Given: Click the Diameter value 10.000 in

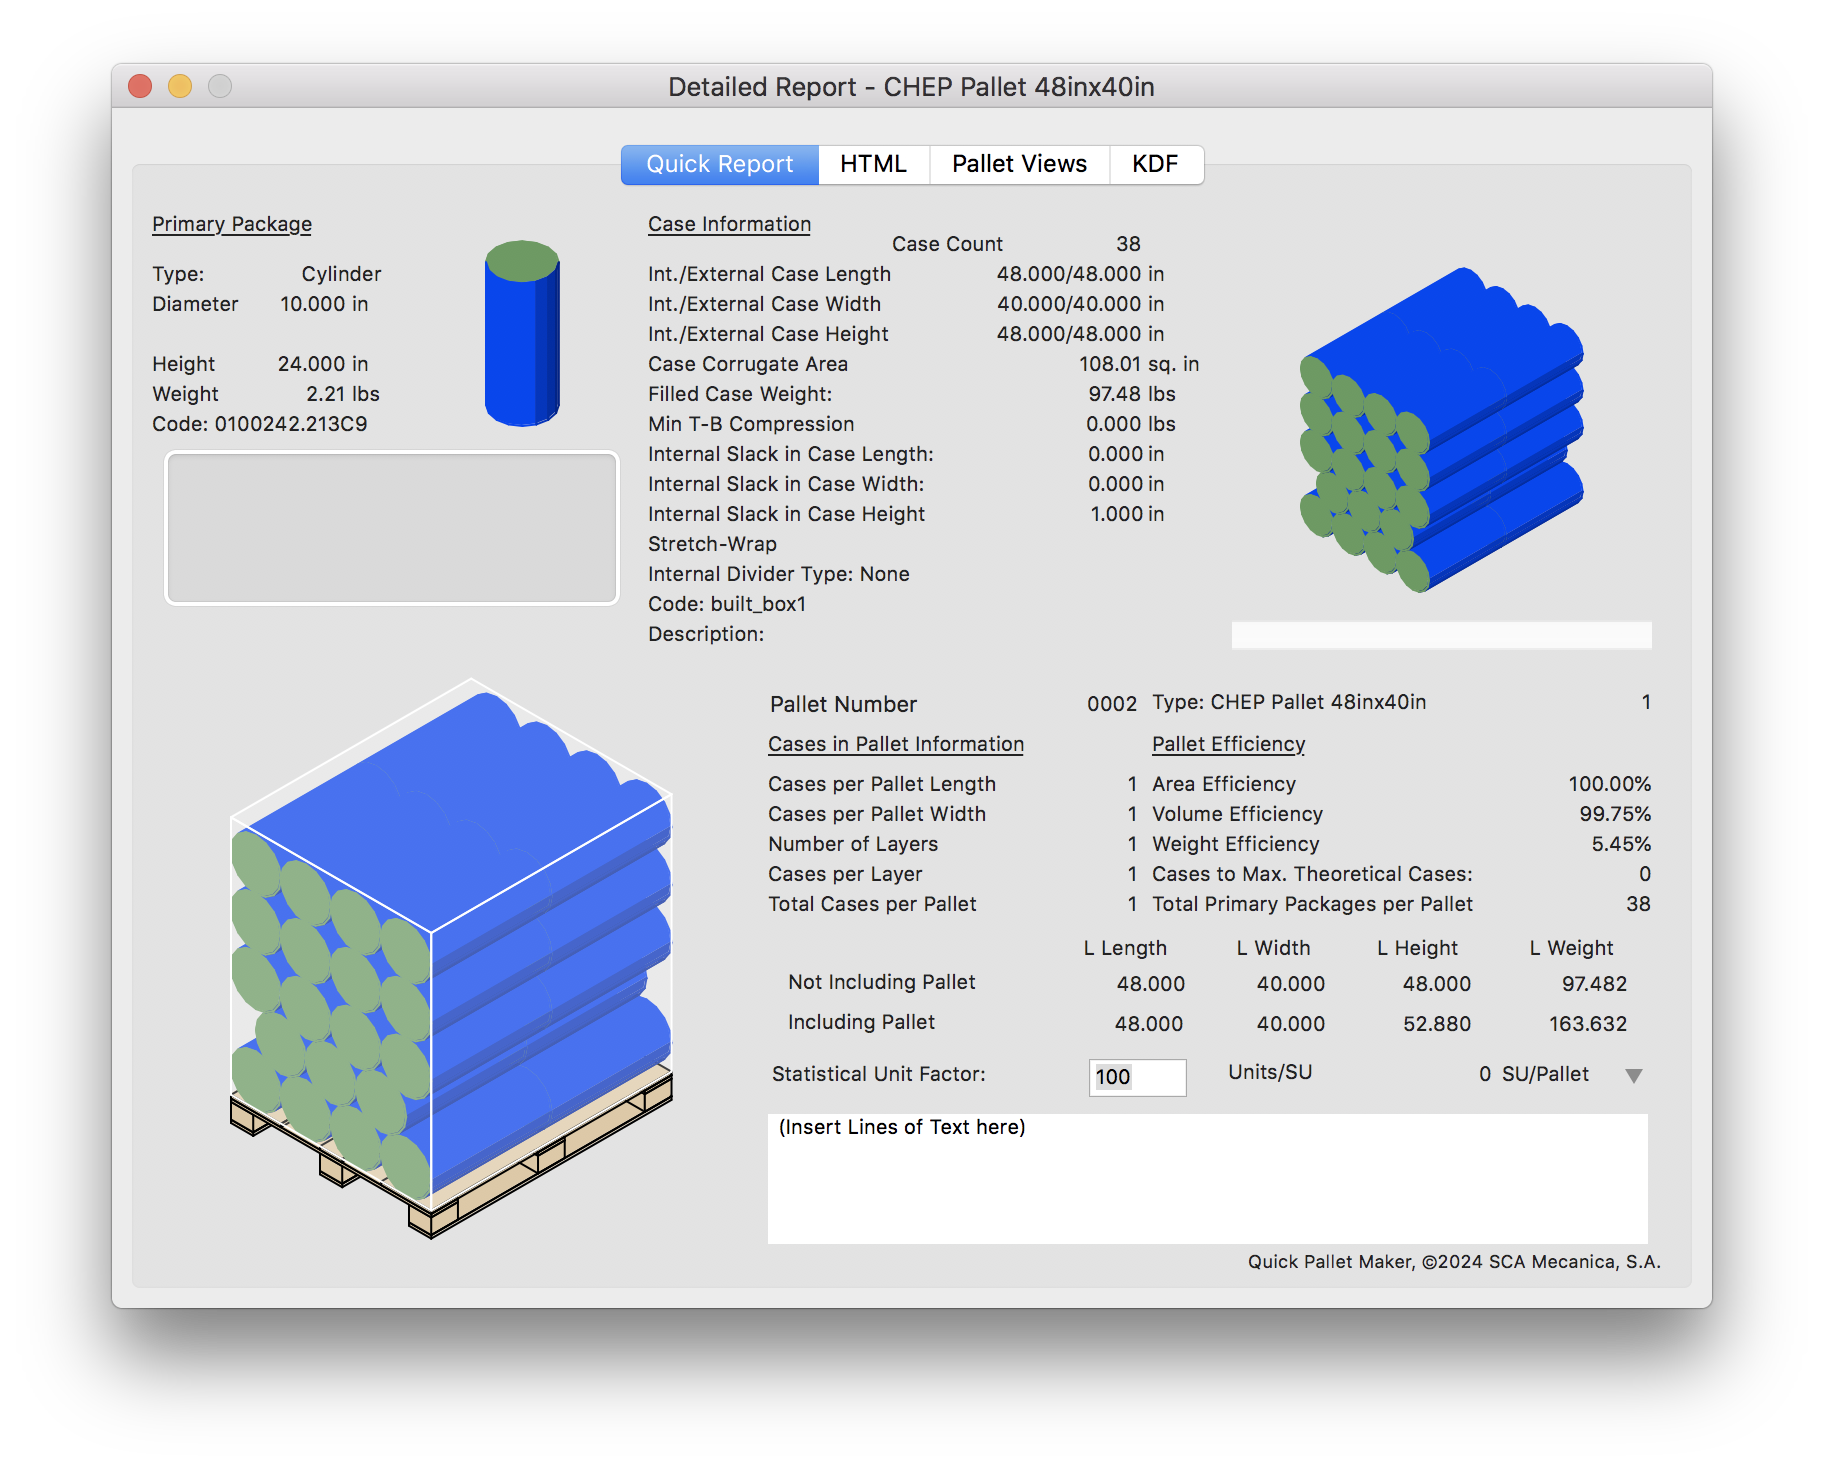Looking at the screenshot, I should click(x=324, y=304).
